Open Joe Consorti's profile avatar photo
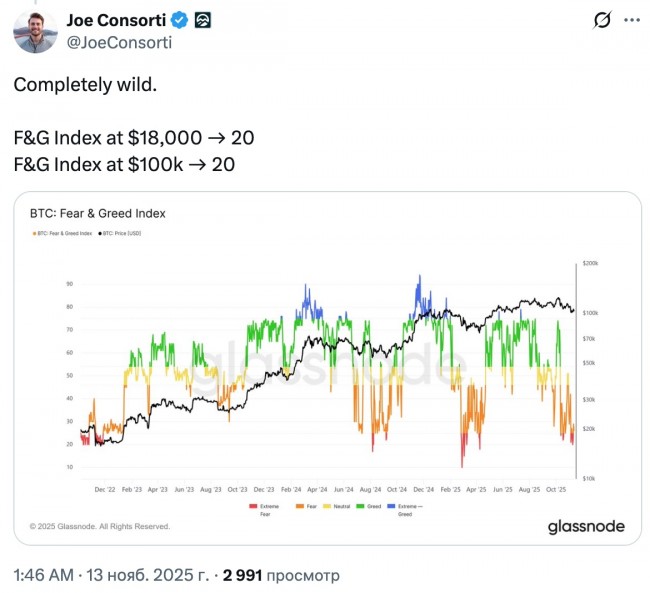Screen dimensions: 650x593 (33, 30)
